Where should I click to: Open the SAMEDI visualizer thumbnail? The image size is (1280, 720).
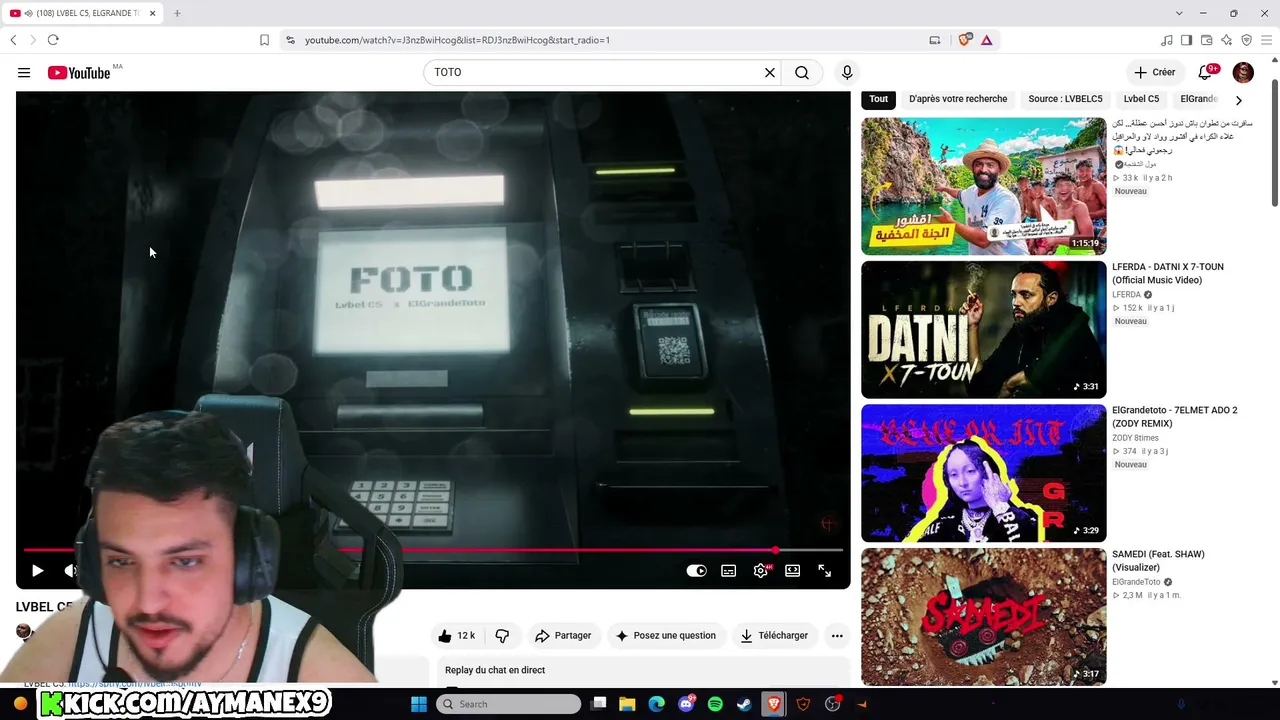(x=984, y=616)
